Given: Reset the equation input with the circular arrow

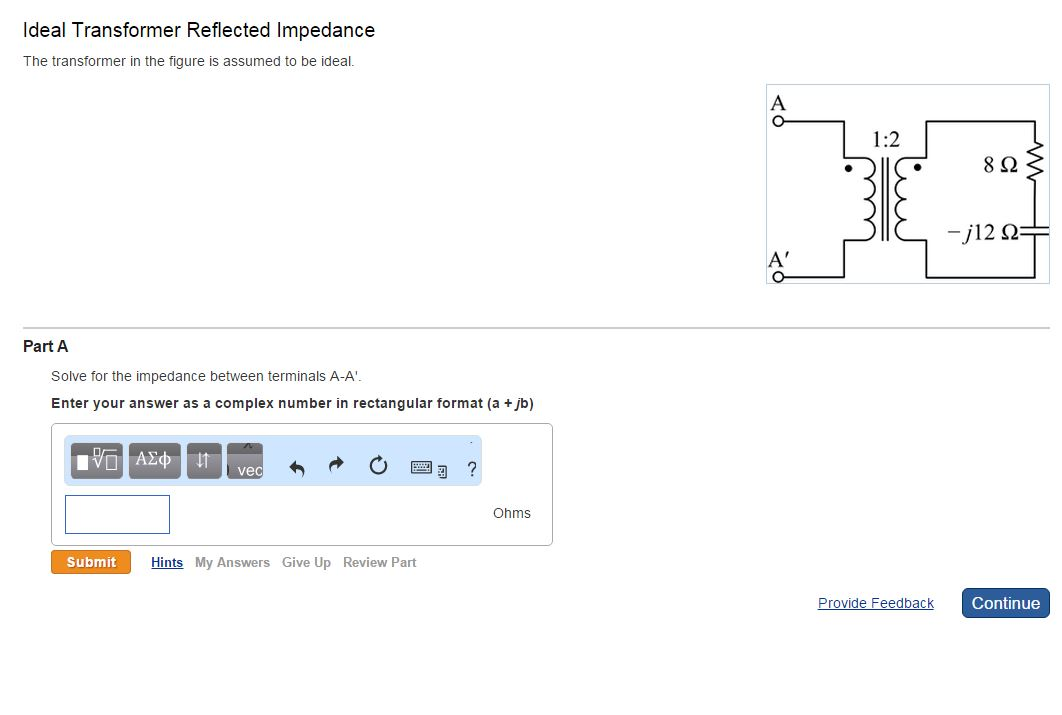Looking at the screenshot, I should [x=378, y=463].
